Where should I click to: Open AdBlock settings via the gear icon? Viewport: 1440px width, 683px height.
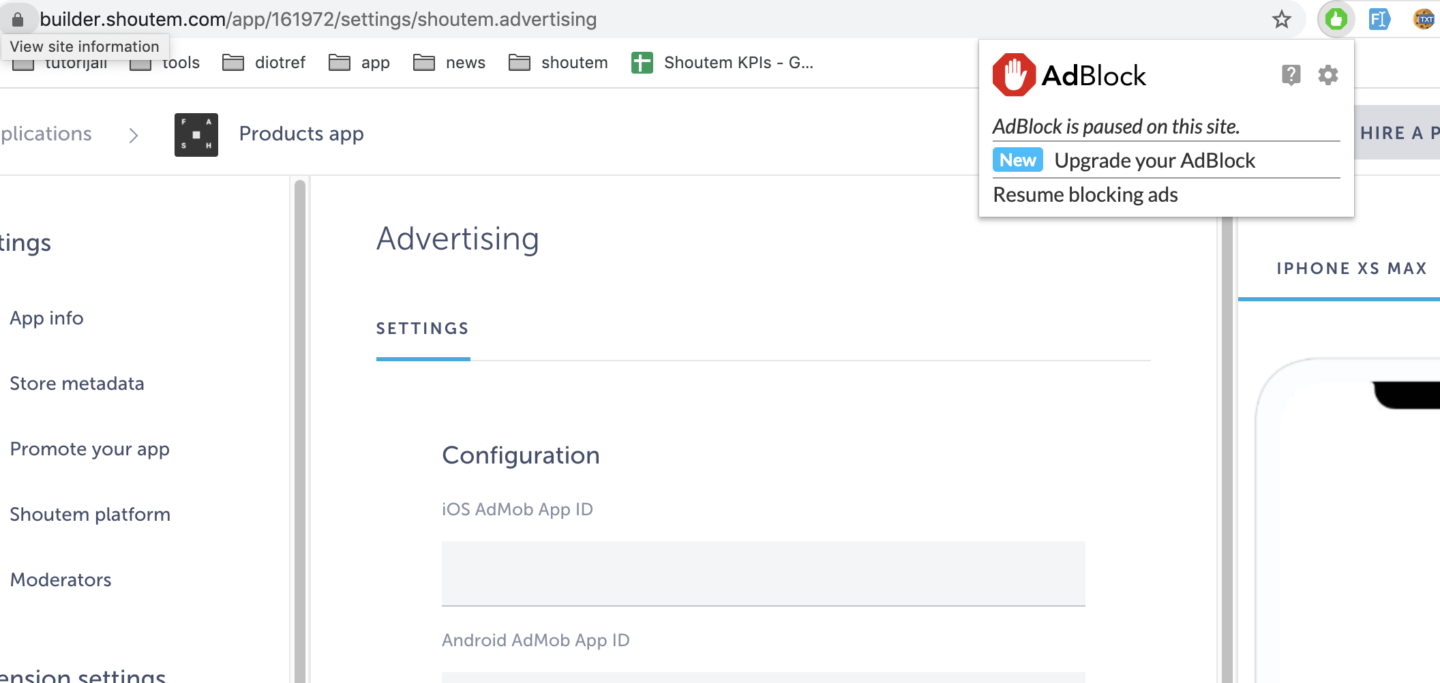[x=1328, y=74]
